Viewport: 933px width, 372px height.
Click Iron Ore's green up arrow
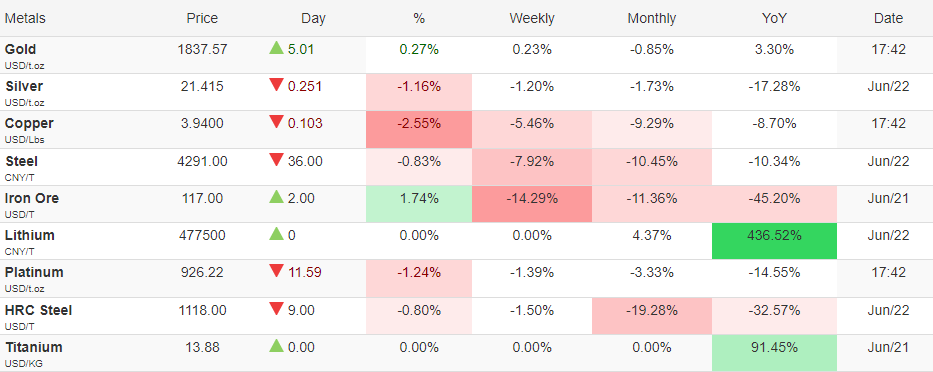[x=276, y=197]
